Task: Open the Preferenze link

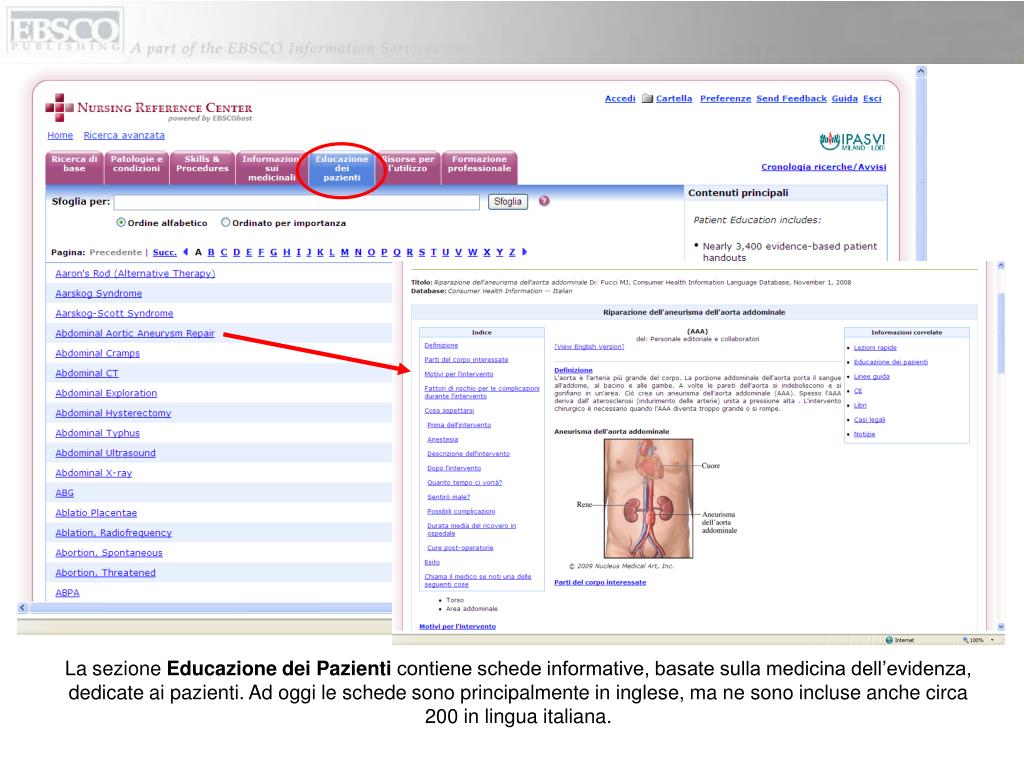Action: coord(726,99)
